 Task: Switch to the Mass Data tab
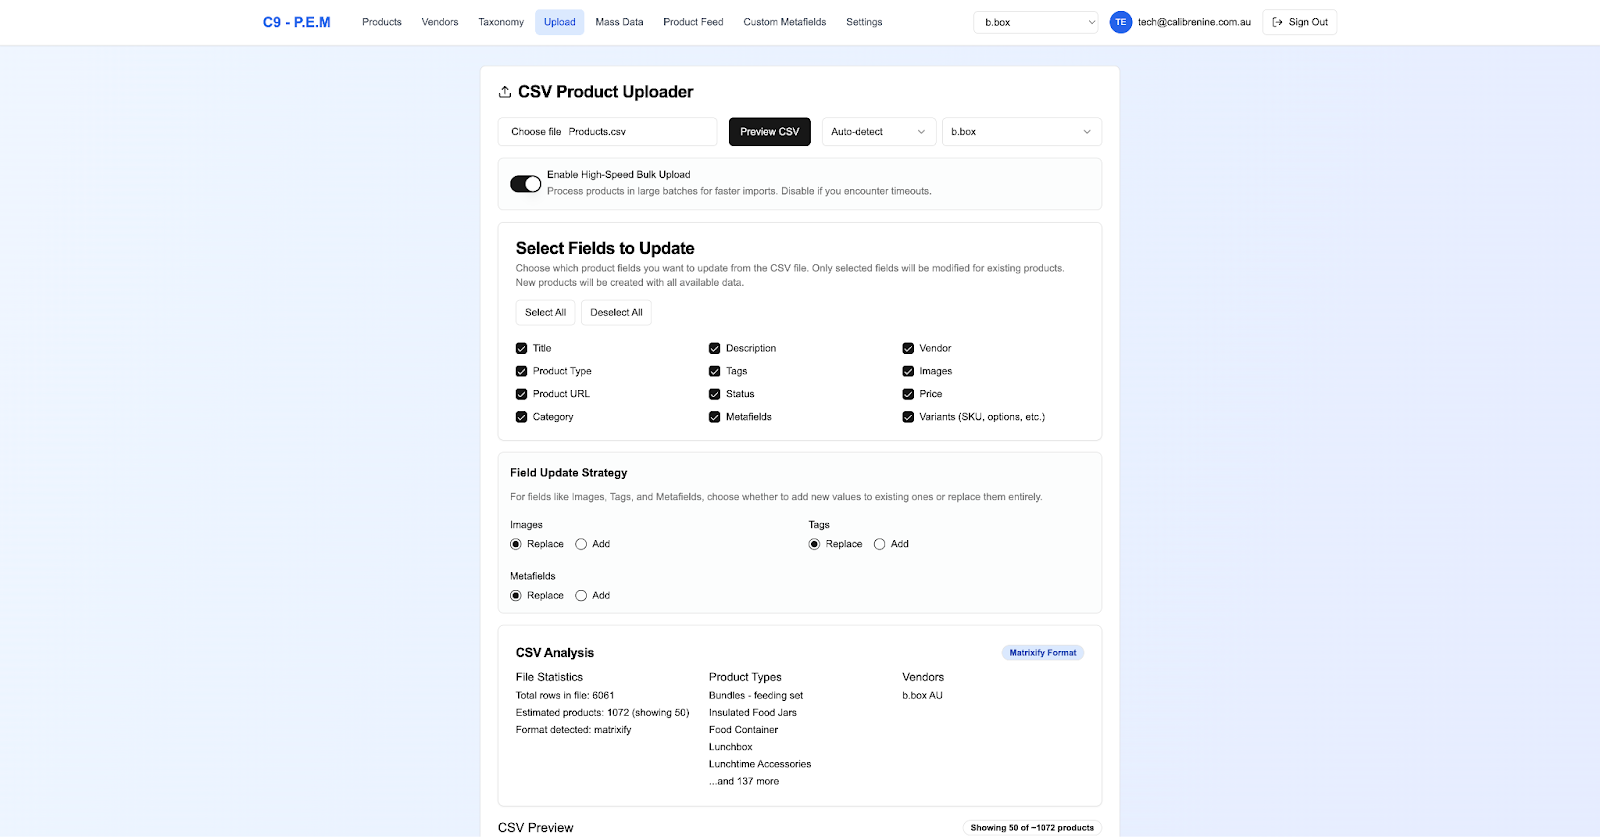[x=619, y=22]
